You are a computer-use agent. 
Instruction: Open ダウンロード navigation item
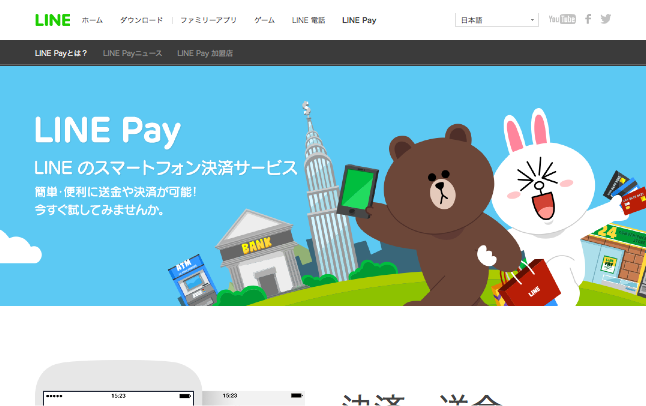pyautogui.click(x=141, y=20)
